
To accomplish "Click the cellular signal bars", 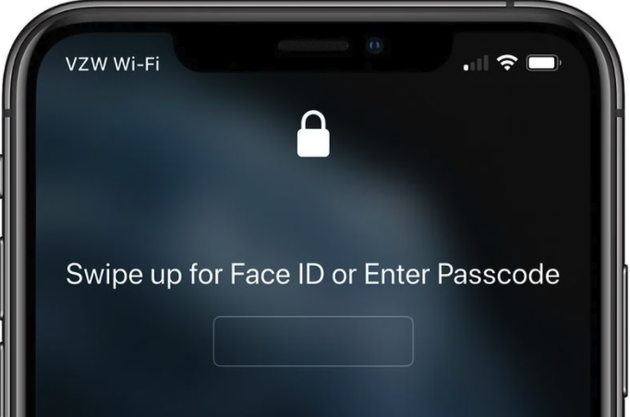I will [x=476, y=63].
